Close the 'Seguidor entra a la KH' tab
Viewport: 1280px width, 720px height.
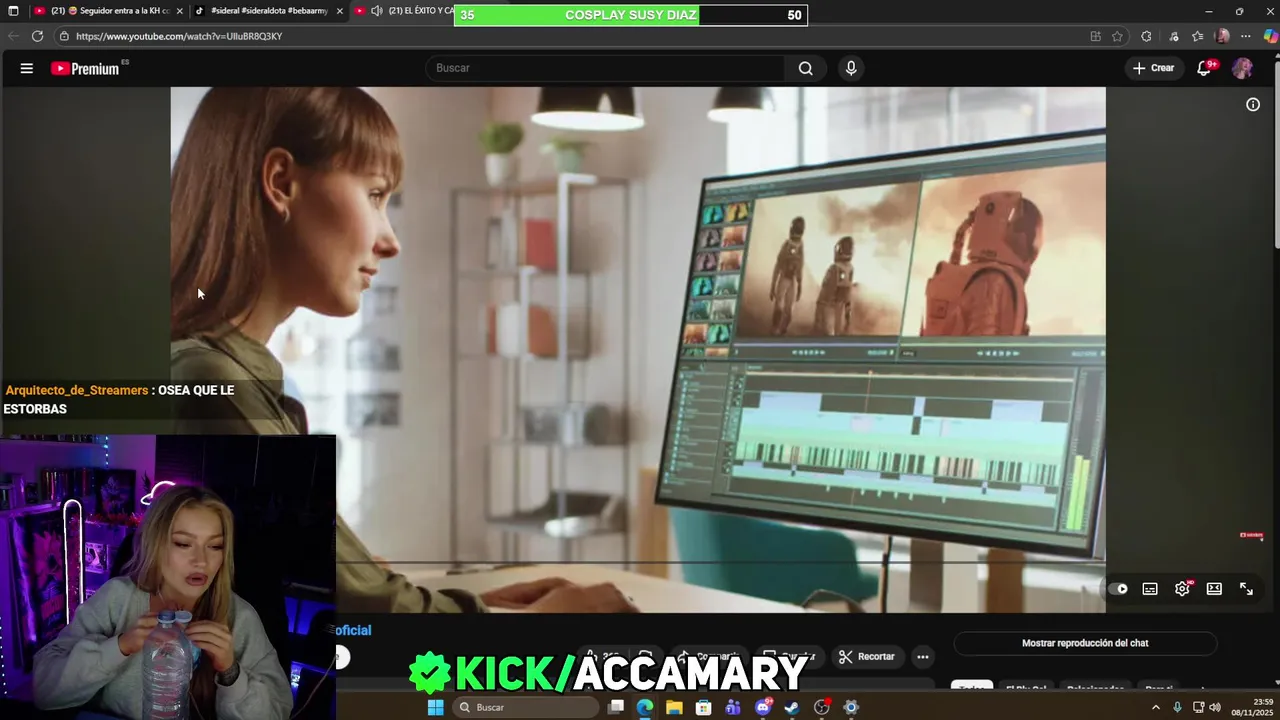179,11
